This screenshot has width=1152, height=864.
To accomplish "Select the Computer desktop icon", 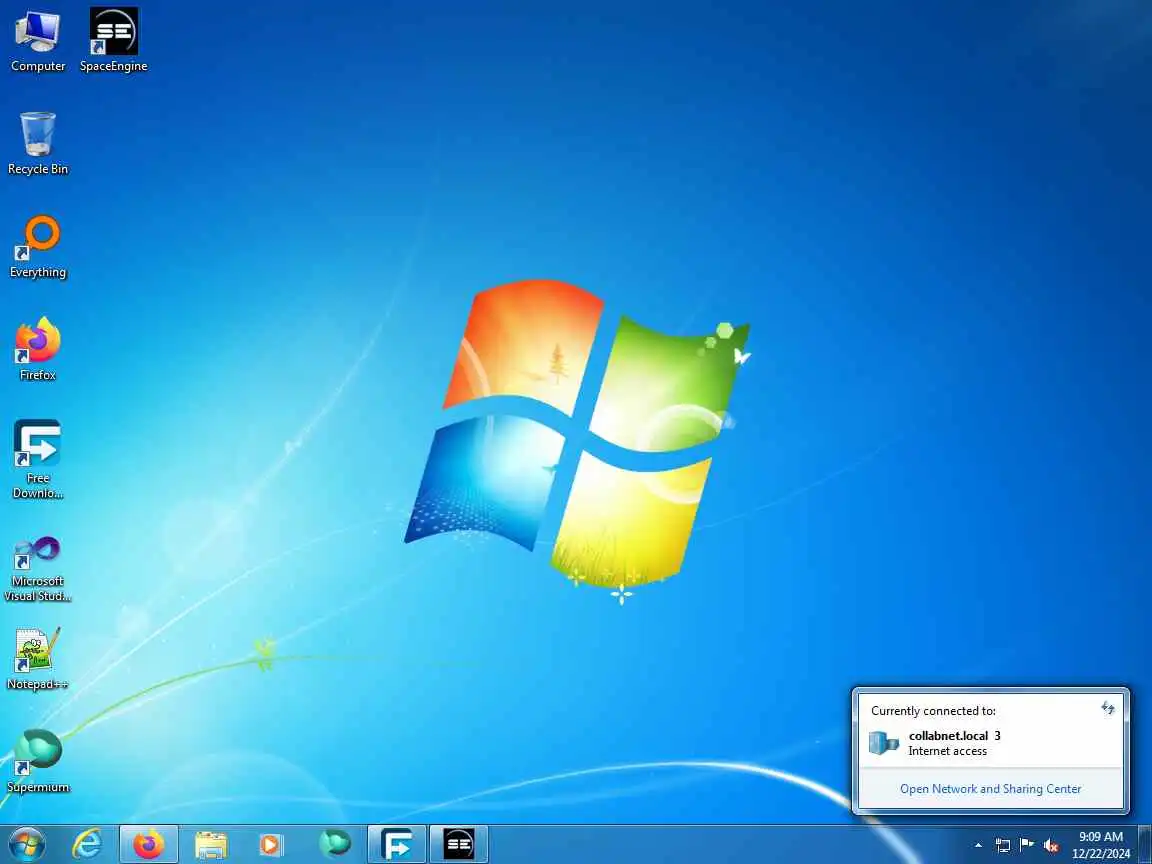I will pos(37,40).
